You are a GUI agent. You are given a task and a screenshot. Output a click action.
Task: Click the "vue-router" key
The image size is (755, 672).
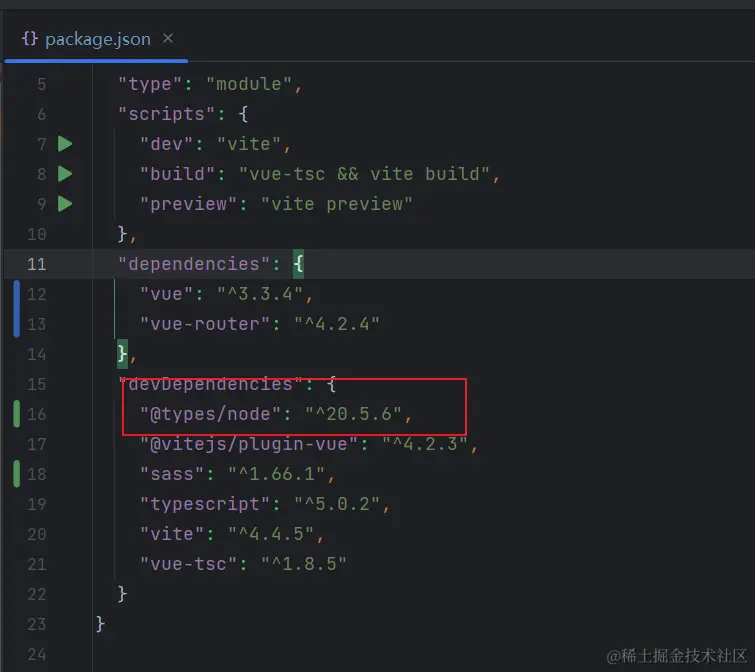[205, 324]
